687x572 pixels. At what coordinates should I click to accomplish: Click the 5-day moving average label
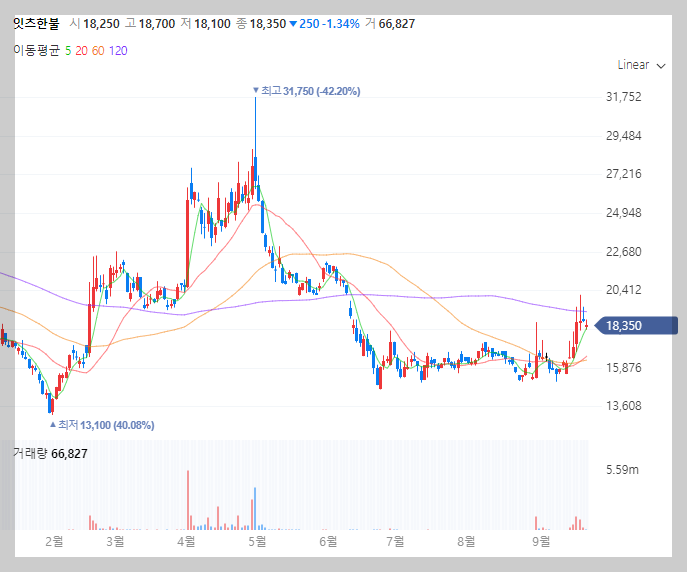point(68,51)
